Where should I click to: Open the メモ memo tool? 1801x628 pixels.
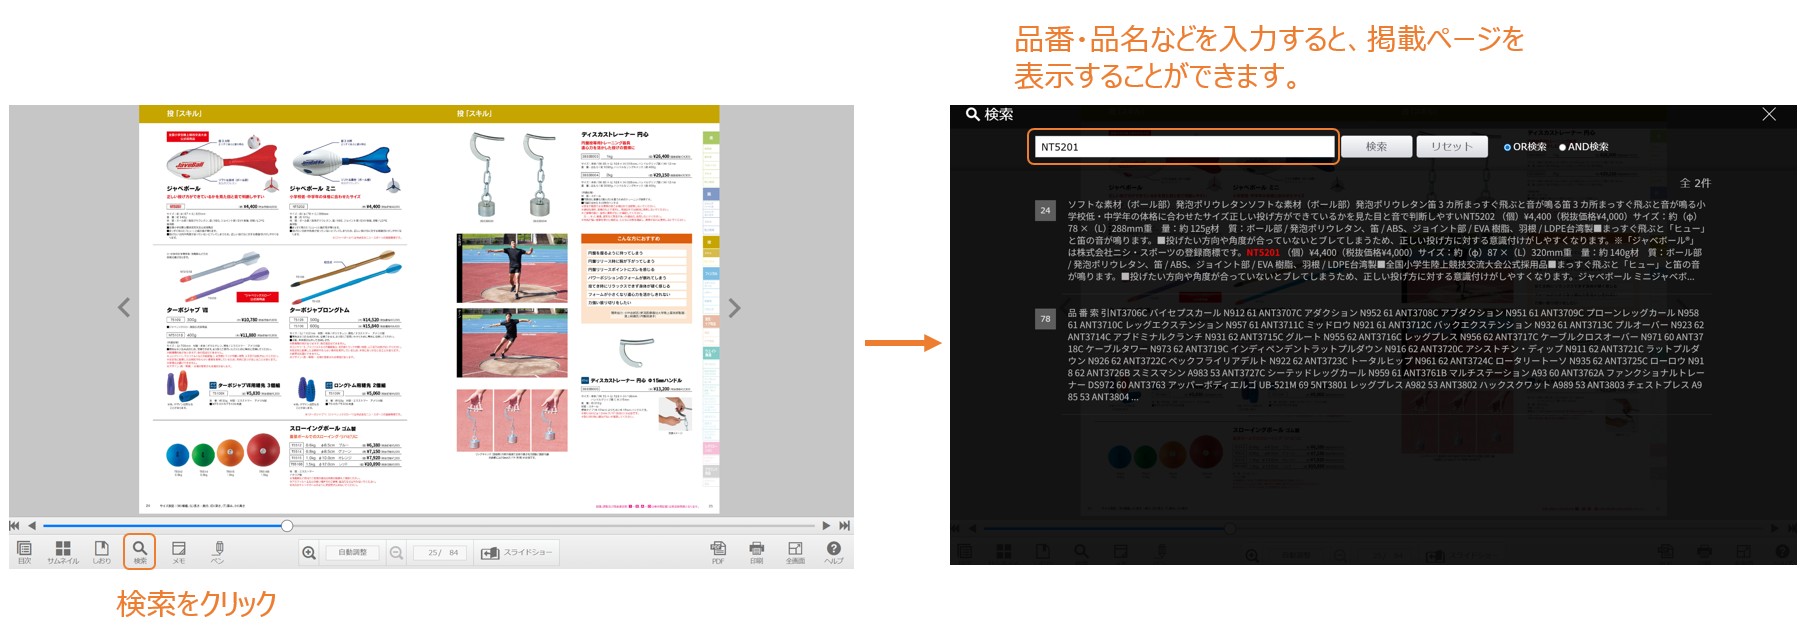179,549
